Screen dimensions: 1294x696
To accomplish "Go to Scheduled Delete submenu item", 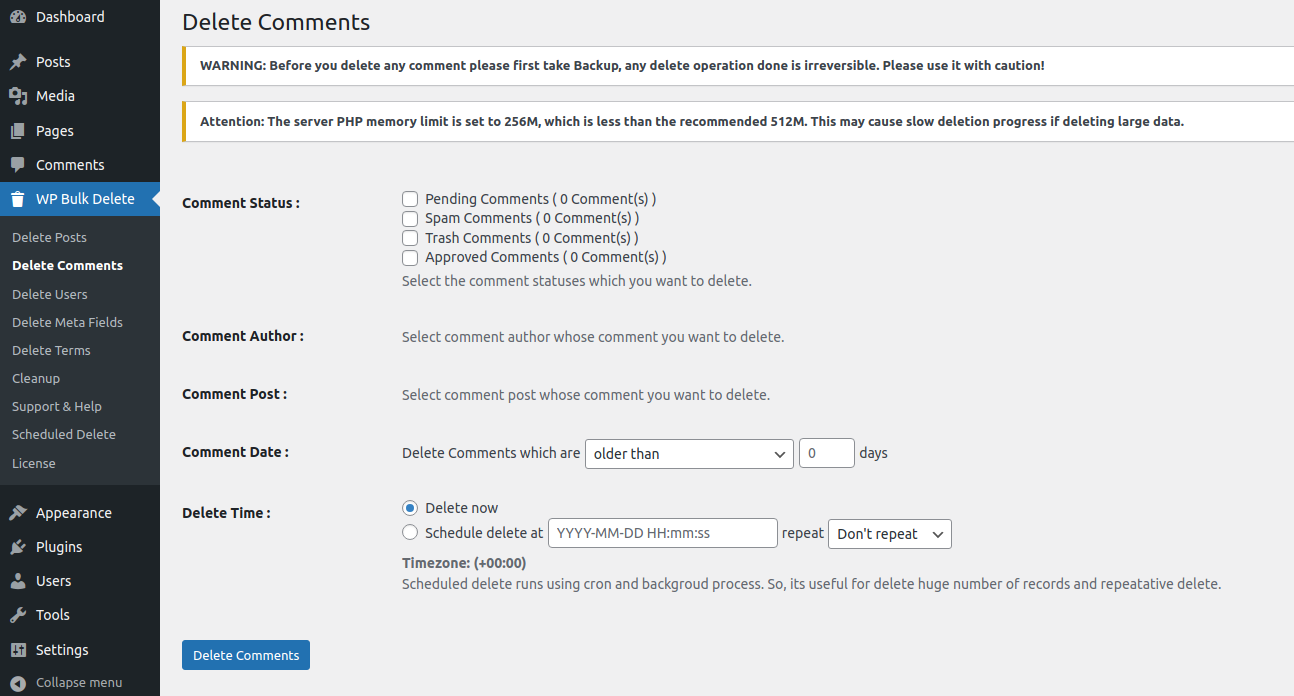I will pos(64,434).
